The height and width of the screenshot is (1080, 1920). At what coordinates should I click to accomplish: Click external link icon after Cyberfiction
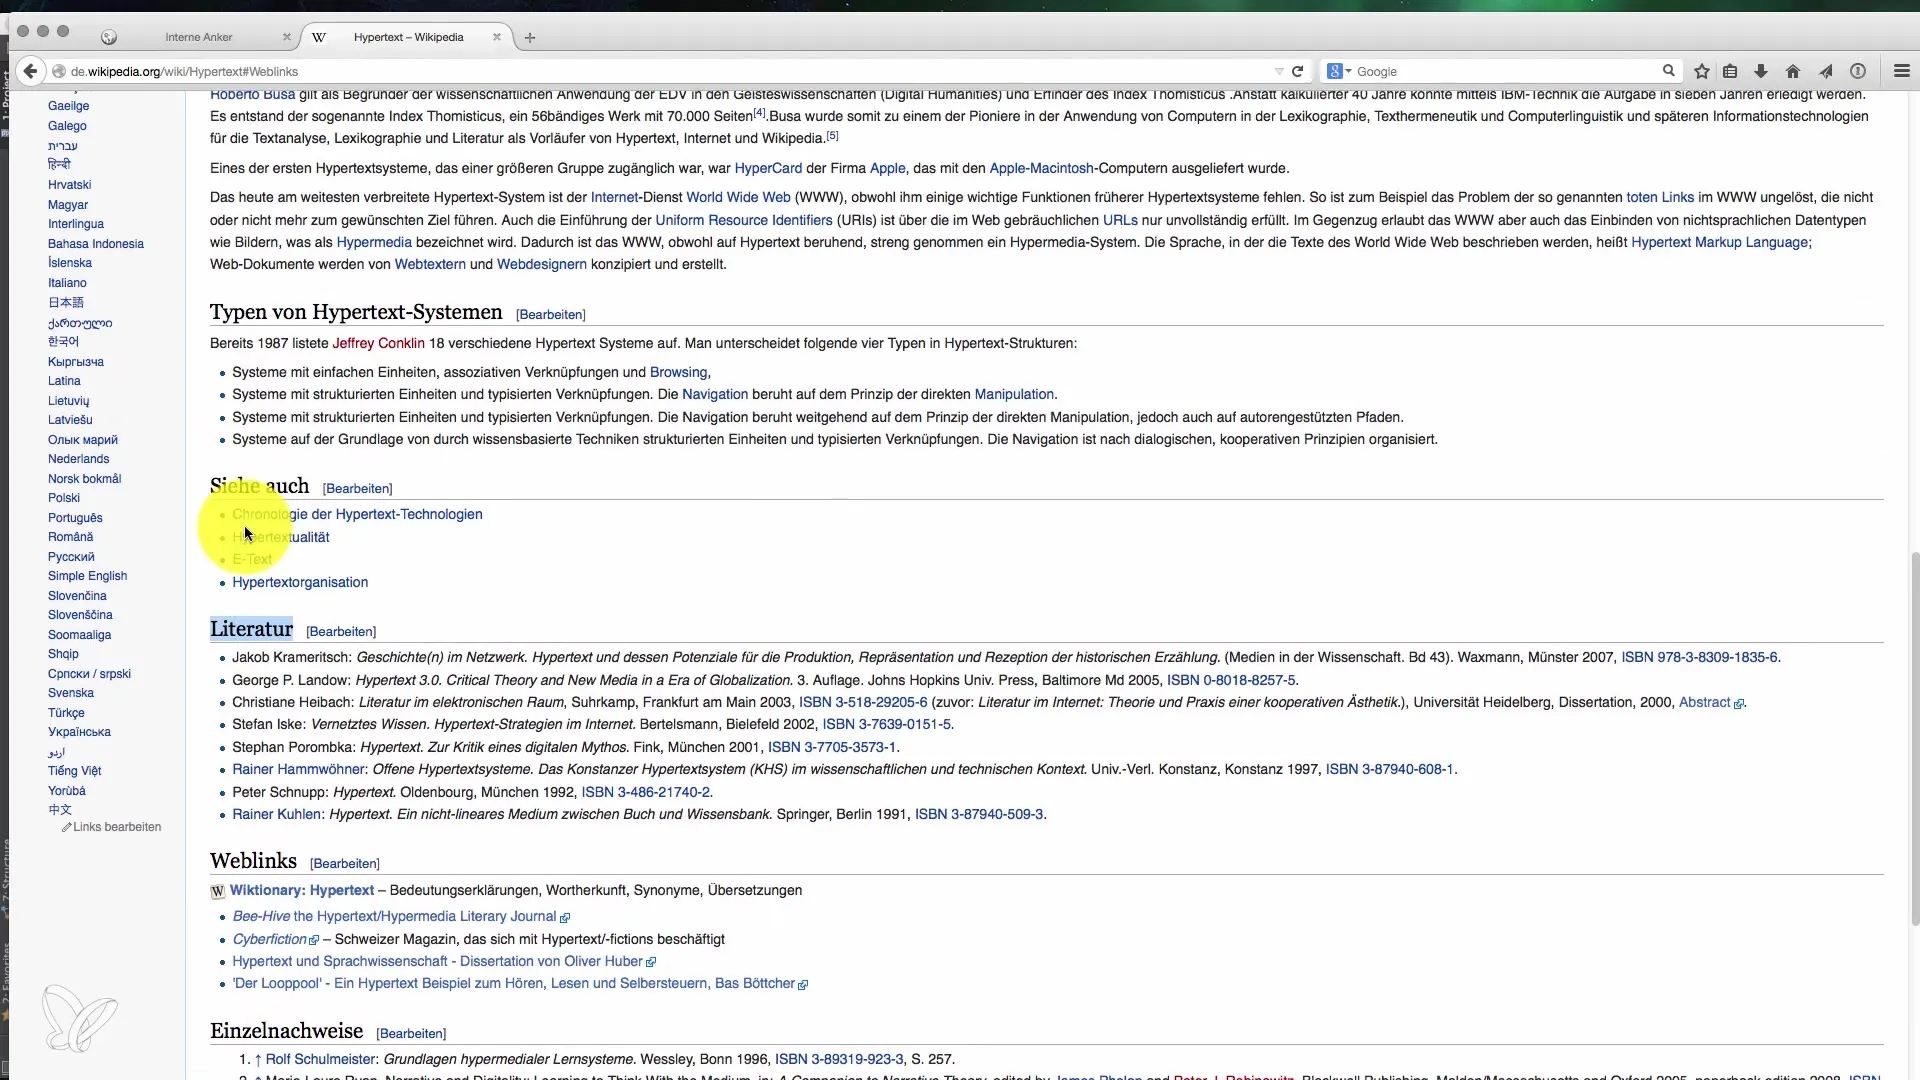(314, 940)
